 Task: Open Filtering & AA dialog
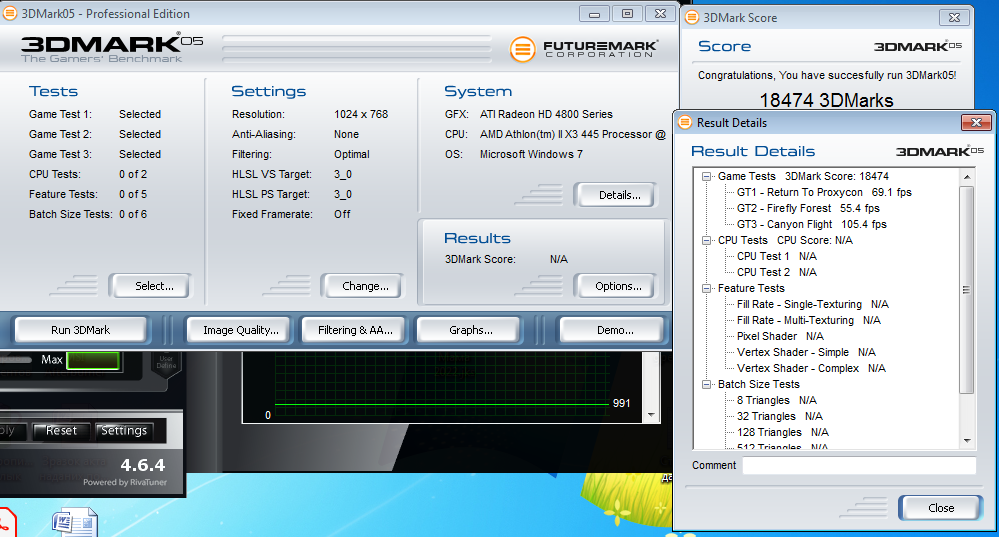point(355,330)
